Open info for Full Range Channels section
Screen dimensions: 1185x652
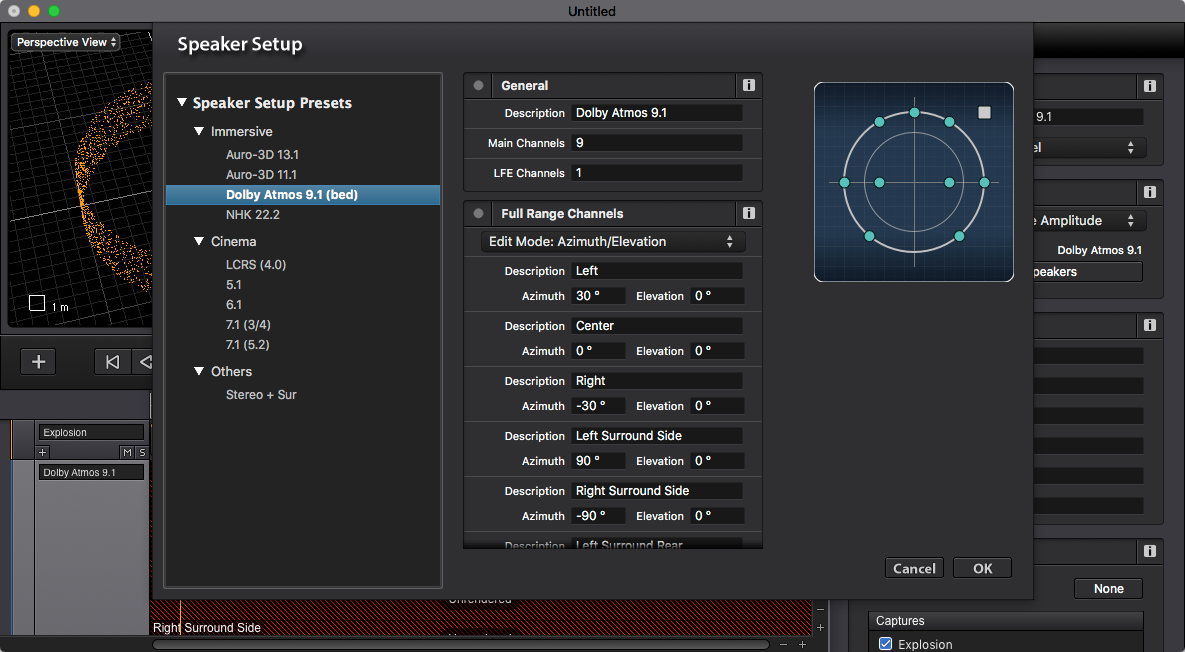click(748, 213)
